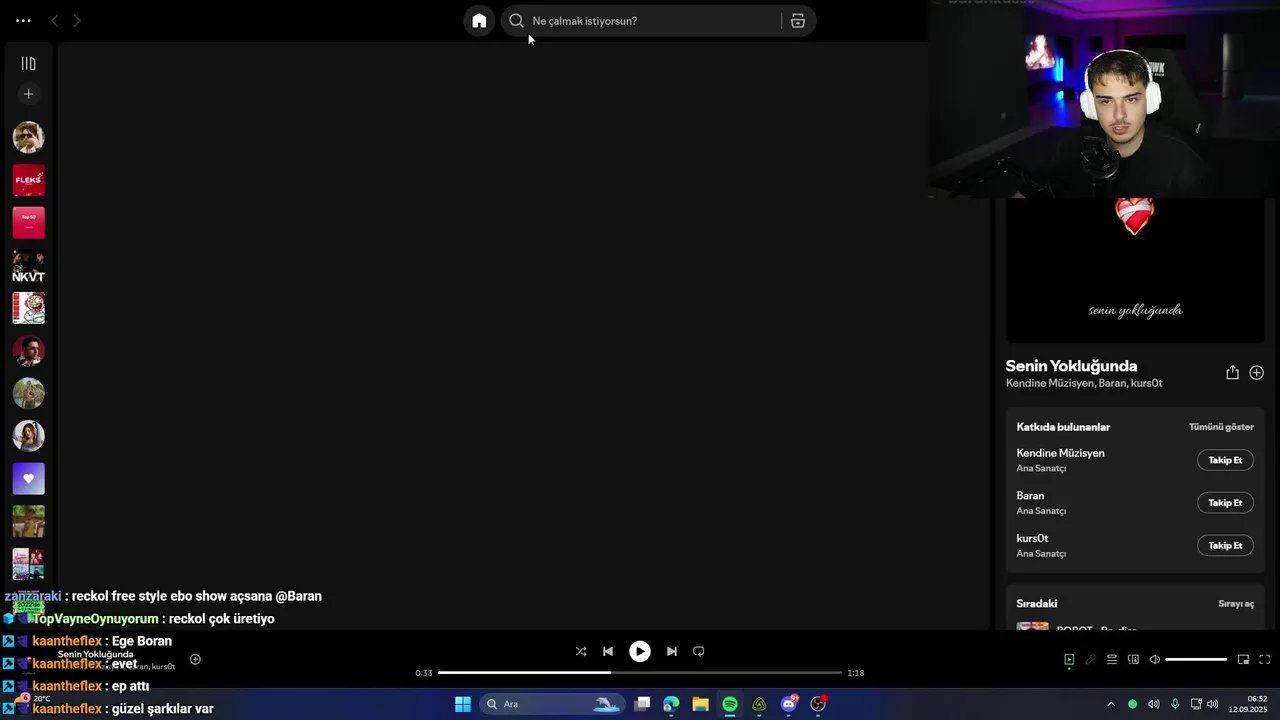The image size is (1280, 720).
Task: Open lyrics microphone icon
Action: click(1091, 660)
